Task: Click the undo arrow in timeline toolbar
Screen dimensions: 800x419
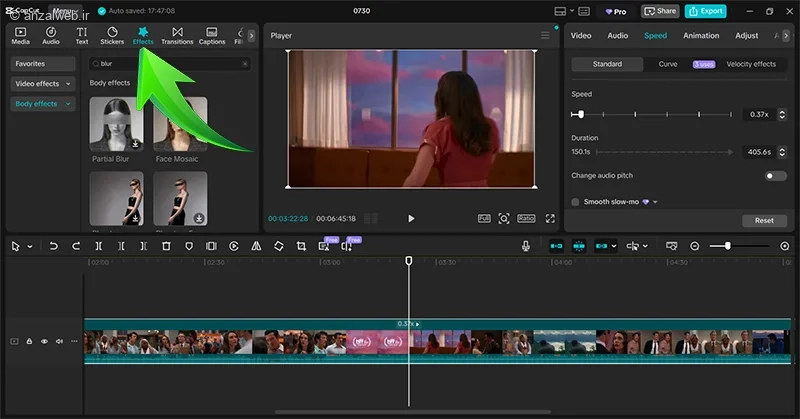Action: pos(53,246)
